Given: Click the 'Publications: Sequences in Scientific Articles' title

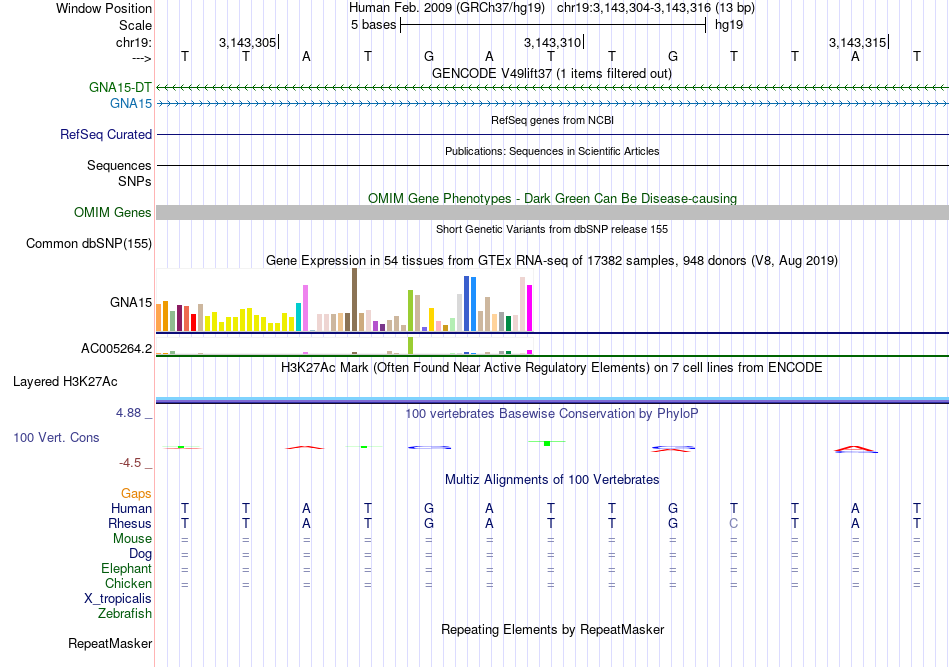Looking at the screenshot, I should coord(552,151).
